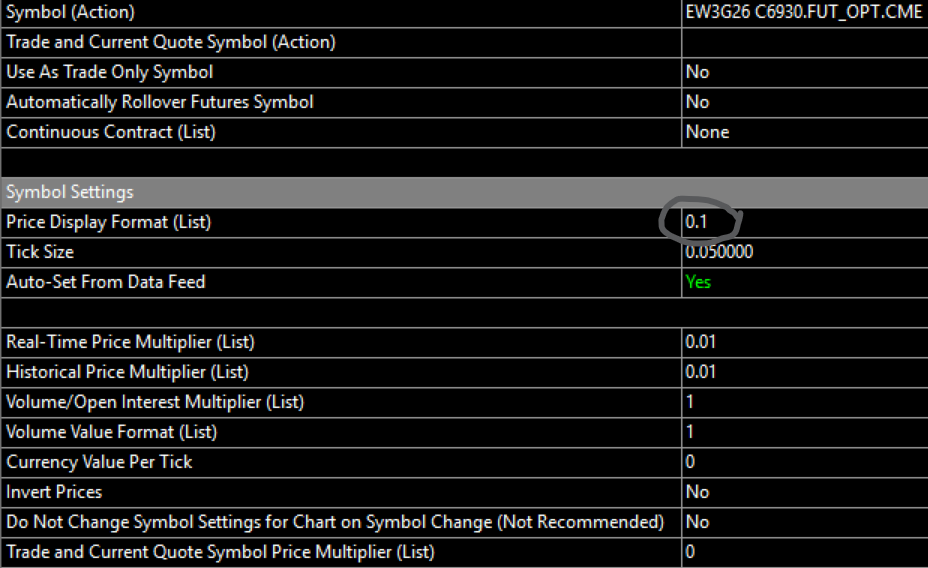This screenshot has width=928, height=568.
Task: Select the Symbol Settings section header
Action: tap(70, 192)
